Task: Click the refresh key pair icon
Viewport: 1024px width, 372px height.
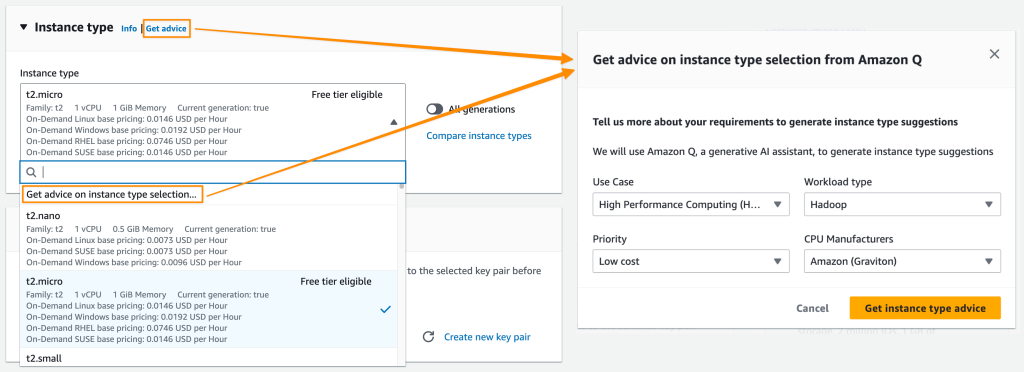Action: pyautogui.click(x=428, y=337)
